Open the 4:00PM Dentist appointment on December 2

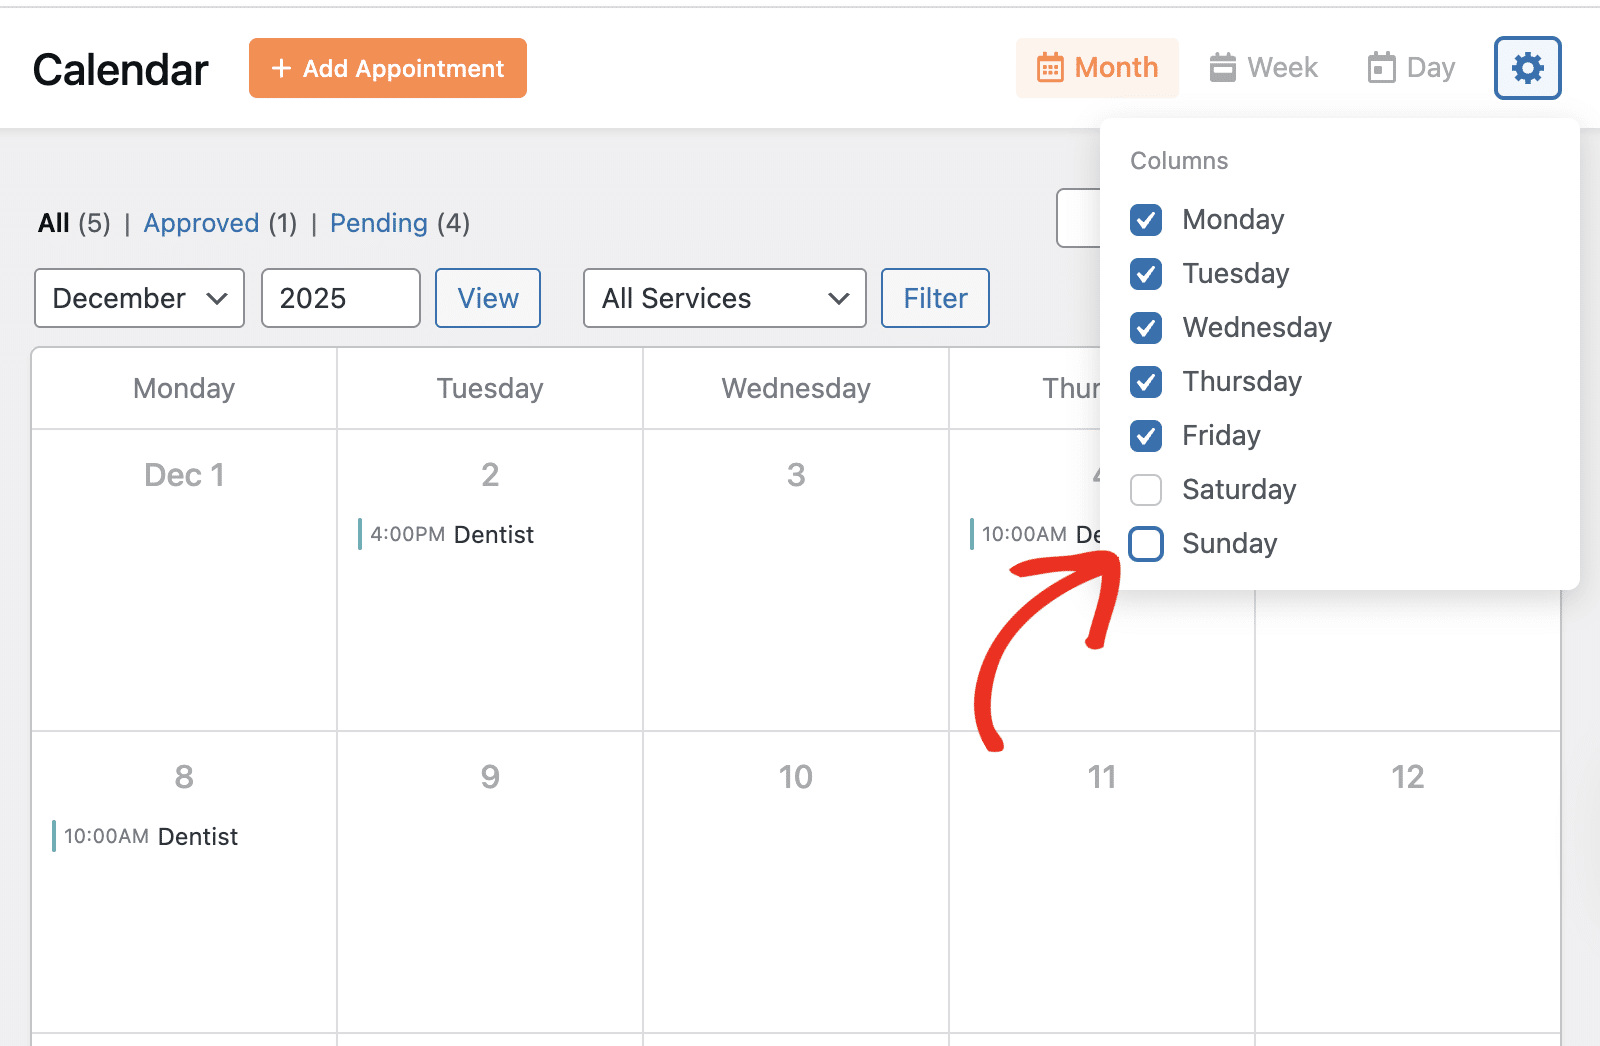(x=447, y=534)
